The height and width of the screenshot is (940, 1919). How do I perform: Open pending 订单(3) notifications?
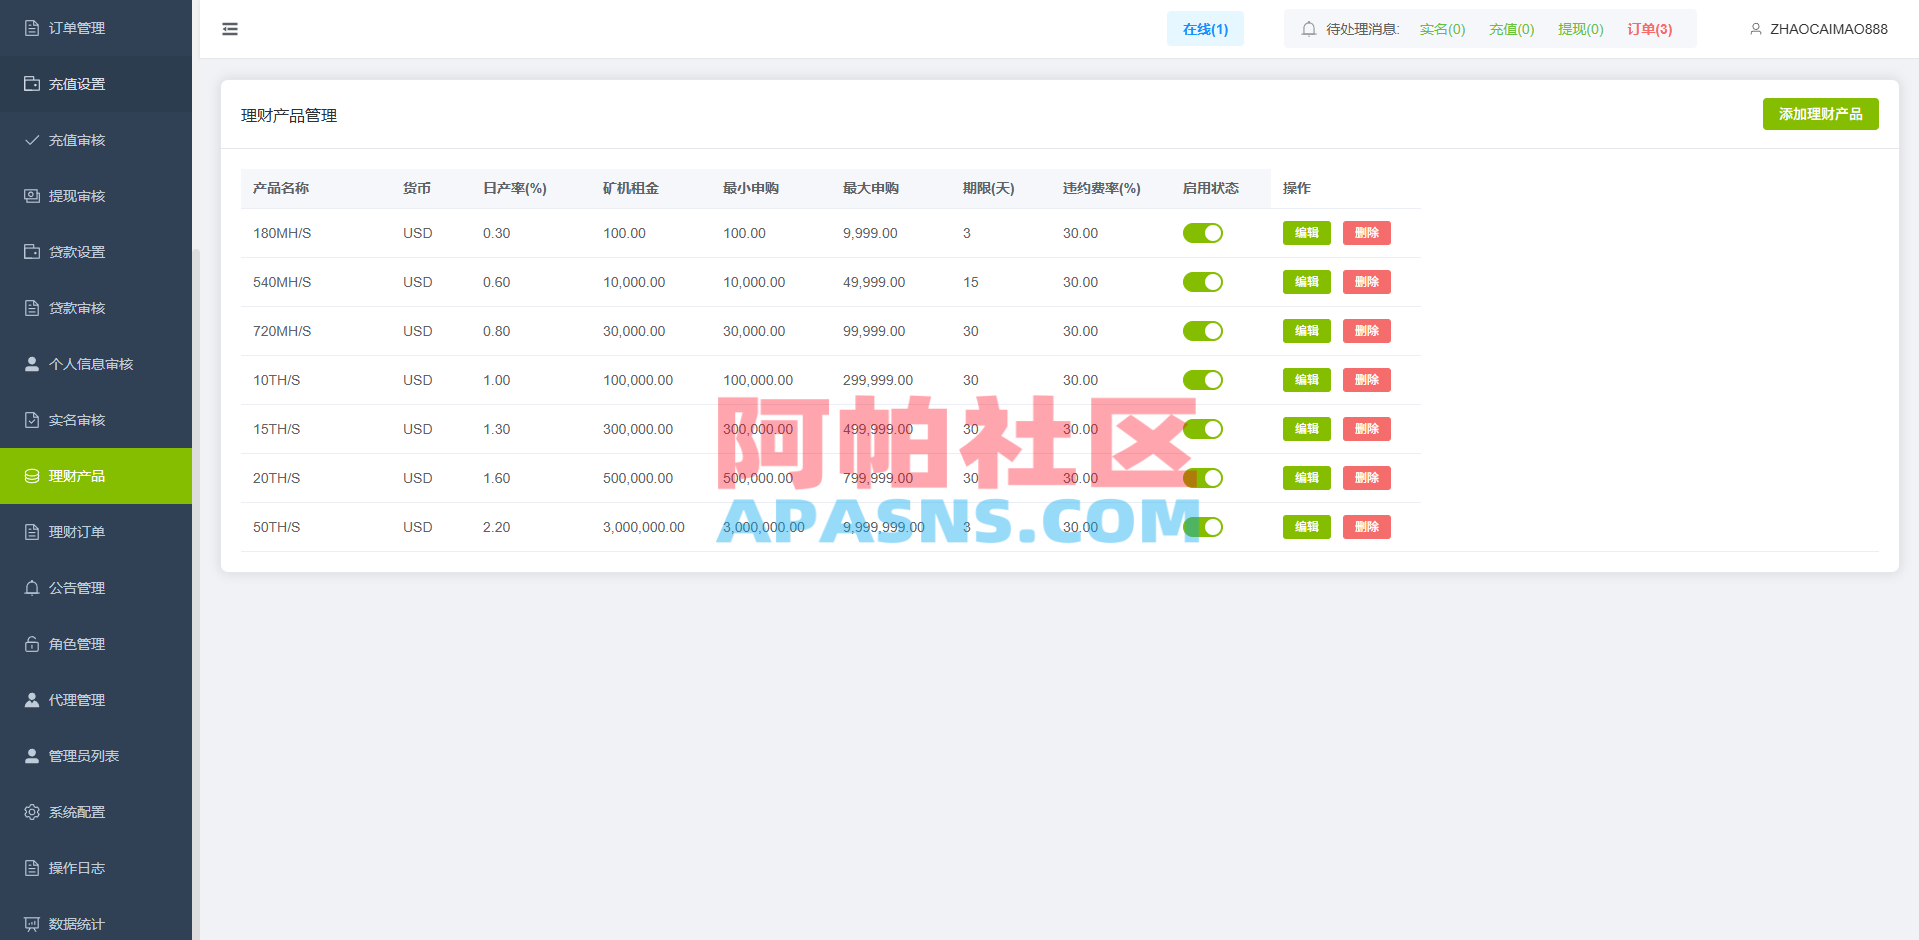(x=1649, y=29)
